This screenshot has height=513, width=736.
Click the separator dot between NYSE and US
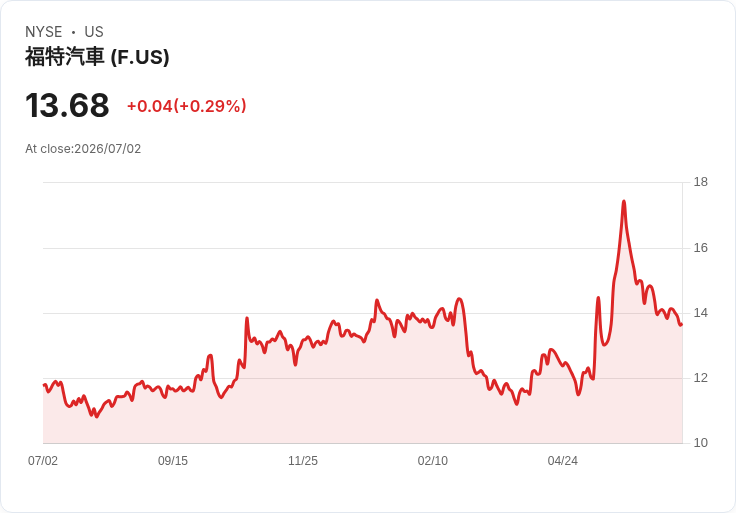coord(73,32)
